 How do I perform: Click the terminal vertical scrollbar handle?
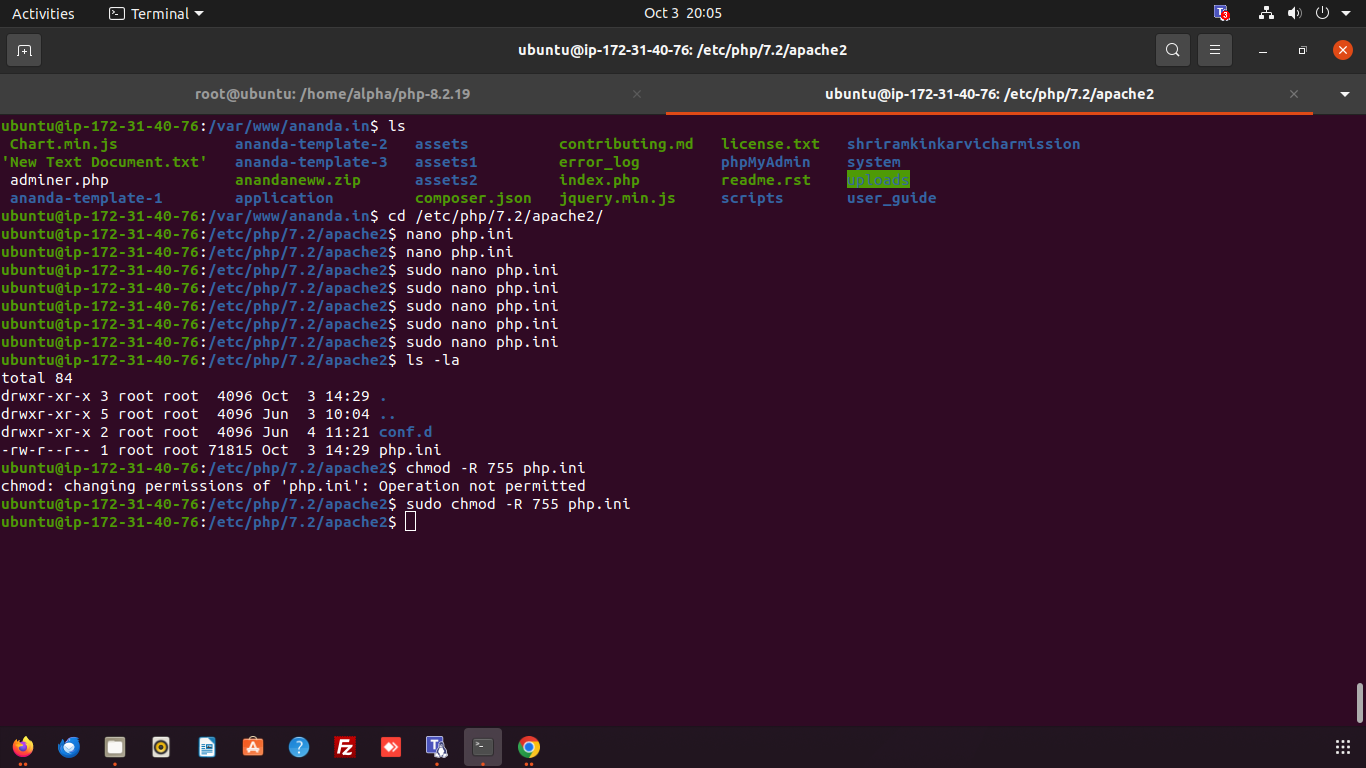1359,702
